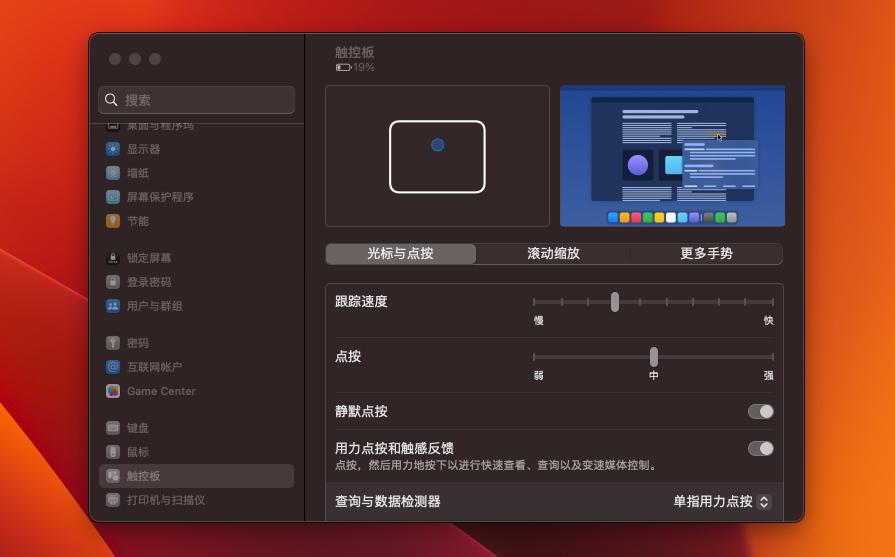Viewport: 895px width, 557px height.
Task: Open Displays (显示器) sidebar icon
Action: click(113, 149)
